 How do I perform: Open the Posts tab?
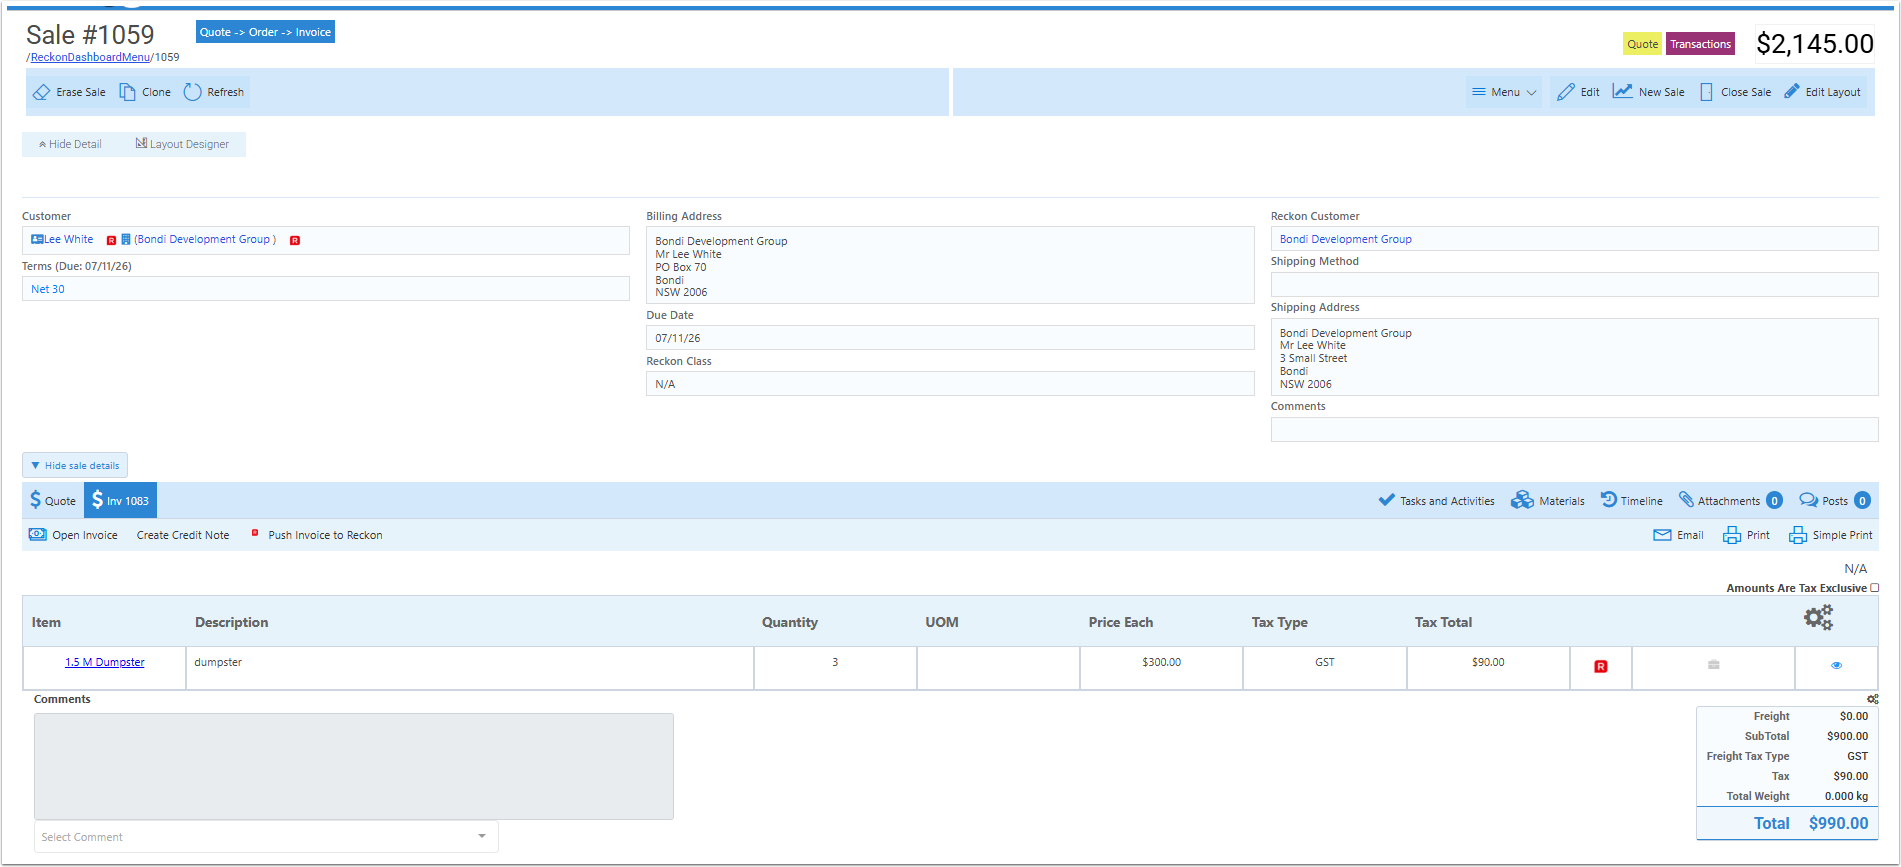pos(1835,501)
